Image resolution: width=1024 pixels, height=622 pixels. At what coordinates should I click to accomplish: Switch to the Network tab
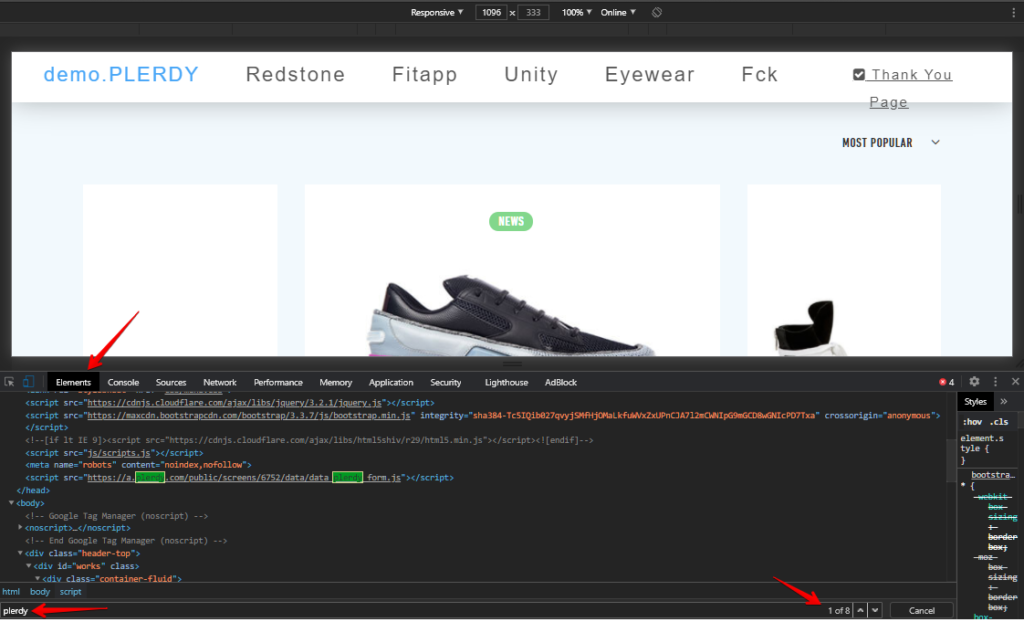pyautogui.click(x=220, y=382)
